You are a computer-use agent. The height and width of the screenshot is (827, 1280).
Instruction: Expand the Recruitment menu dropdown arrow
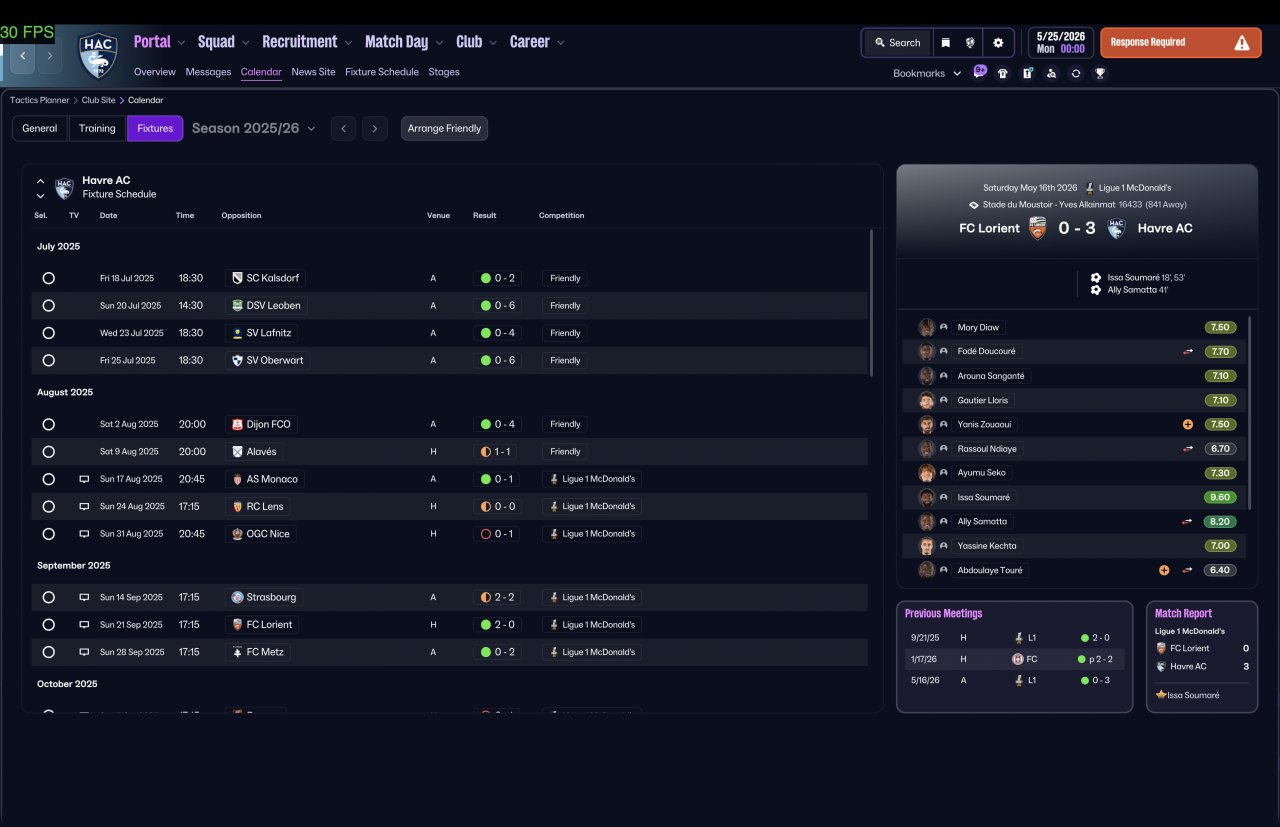click(347, 43)
